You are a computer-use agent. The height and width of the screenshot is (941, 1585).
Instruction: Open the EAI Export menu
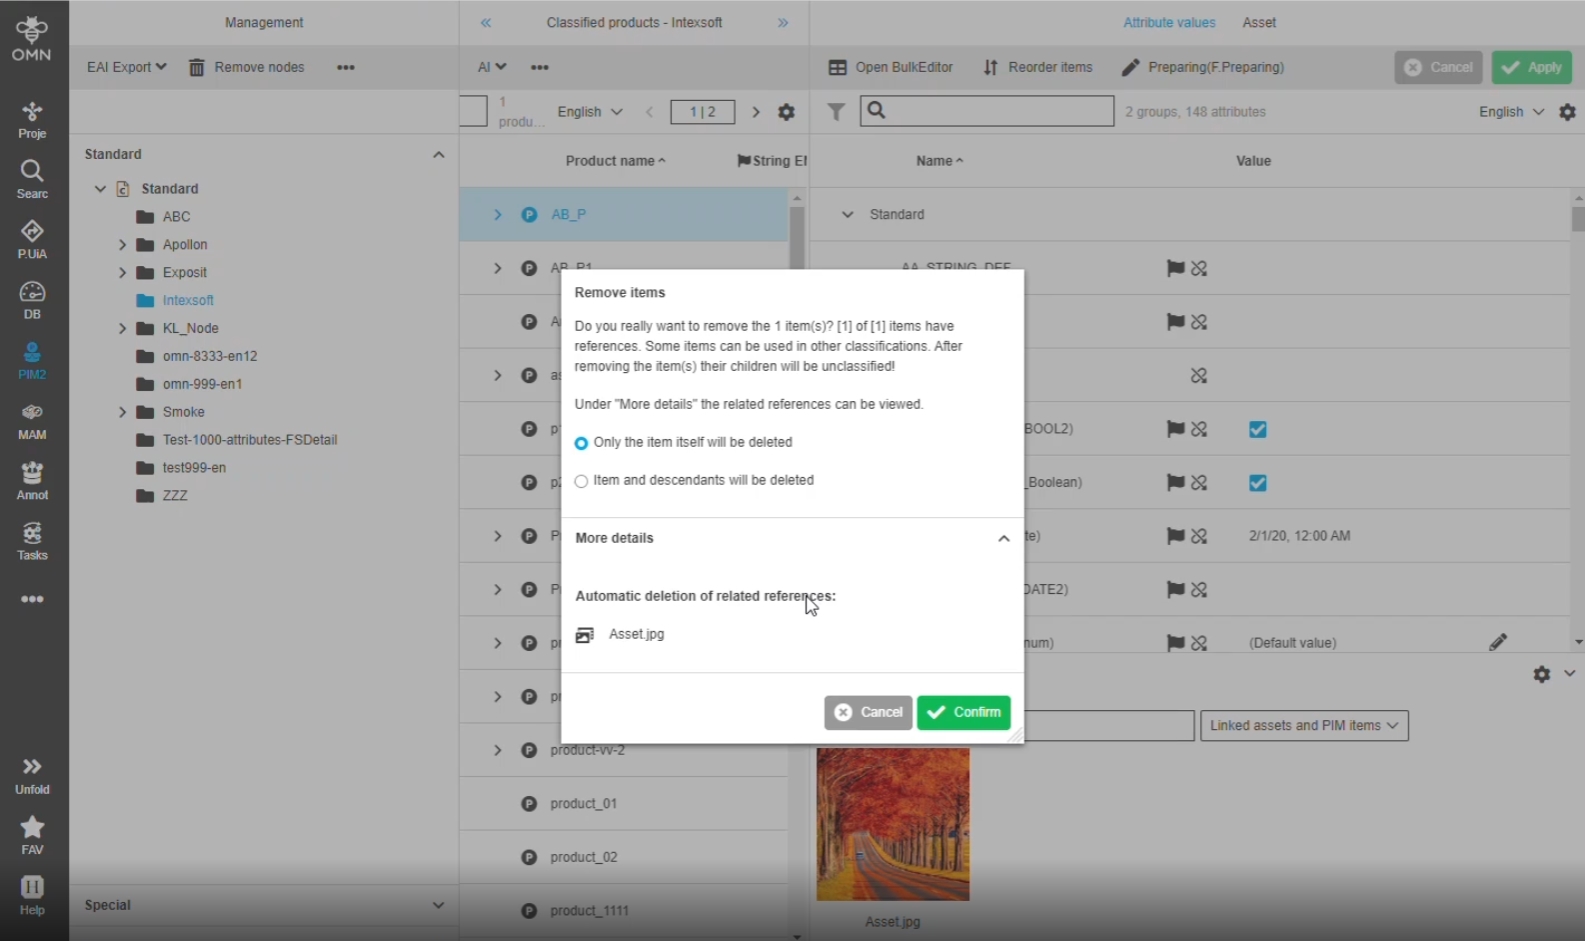click(x=126, y=67)
